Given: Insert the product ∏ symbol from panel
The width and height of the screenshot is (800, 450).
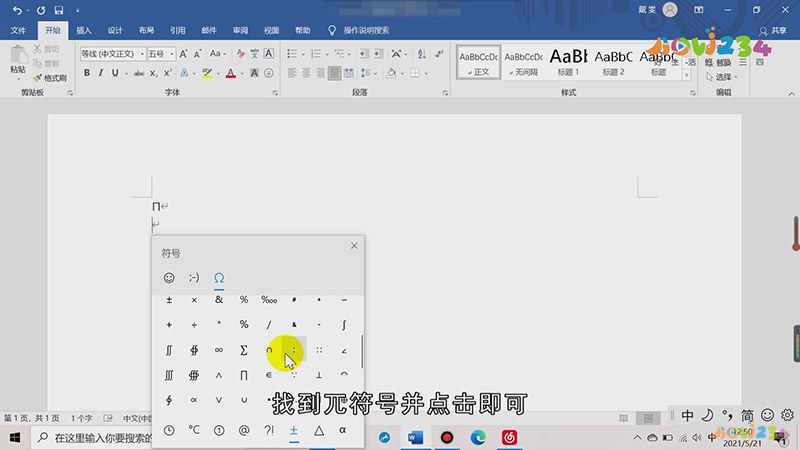Looking at the screenshot, I should click(244, 375).
